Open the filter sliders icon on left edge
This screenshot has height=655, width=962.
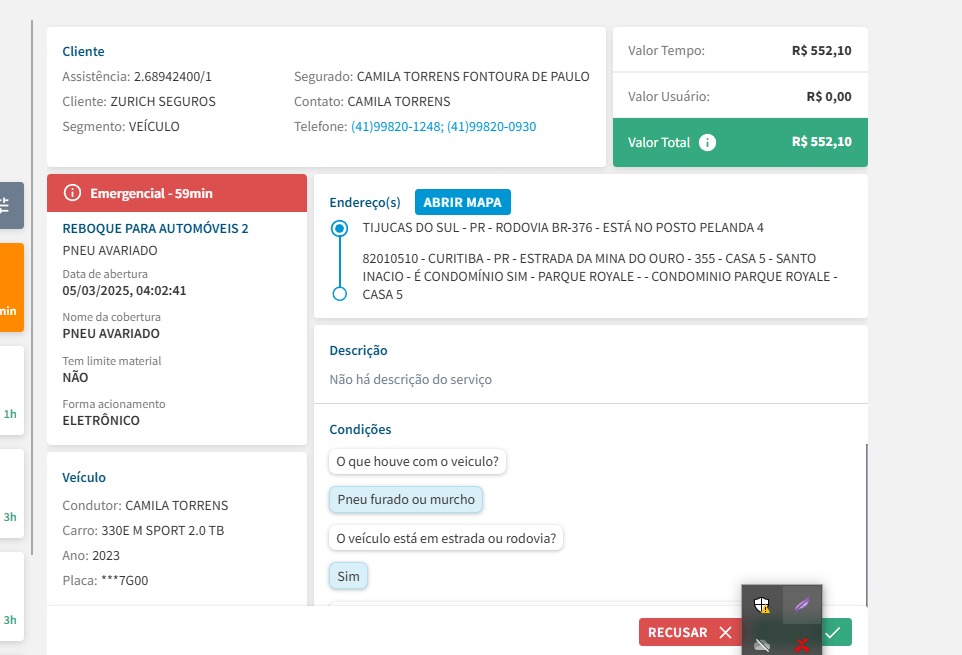(8, 205)
